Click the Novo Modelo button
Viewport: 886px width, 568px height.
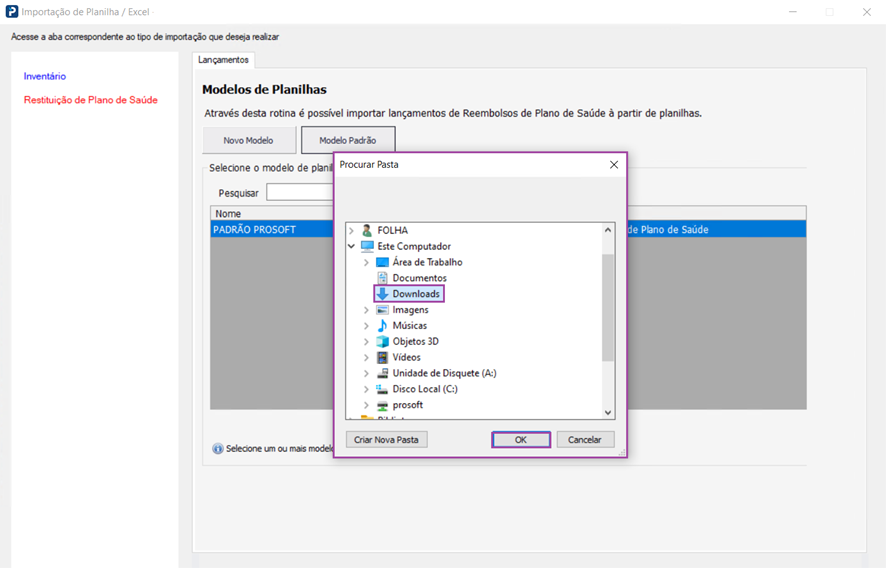[249, 140]
